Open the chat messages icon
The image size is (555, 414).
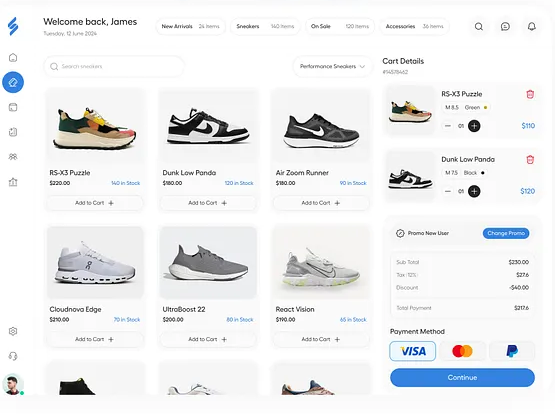point(505,27)
